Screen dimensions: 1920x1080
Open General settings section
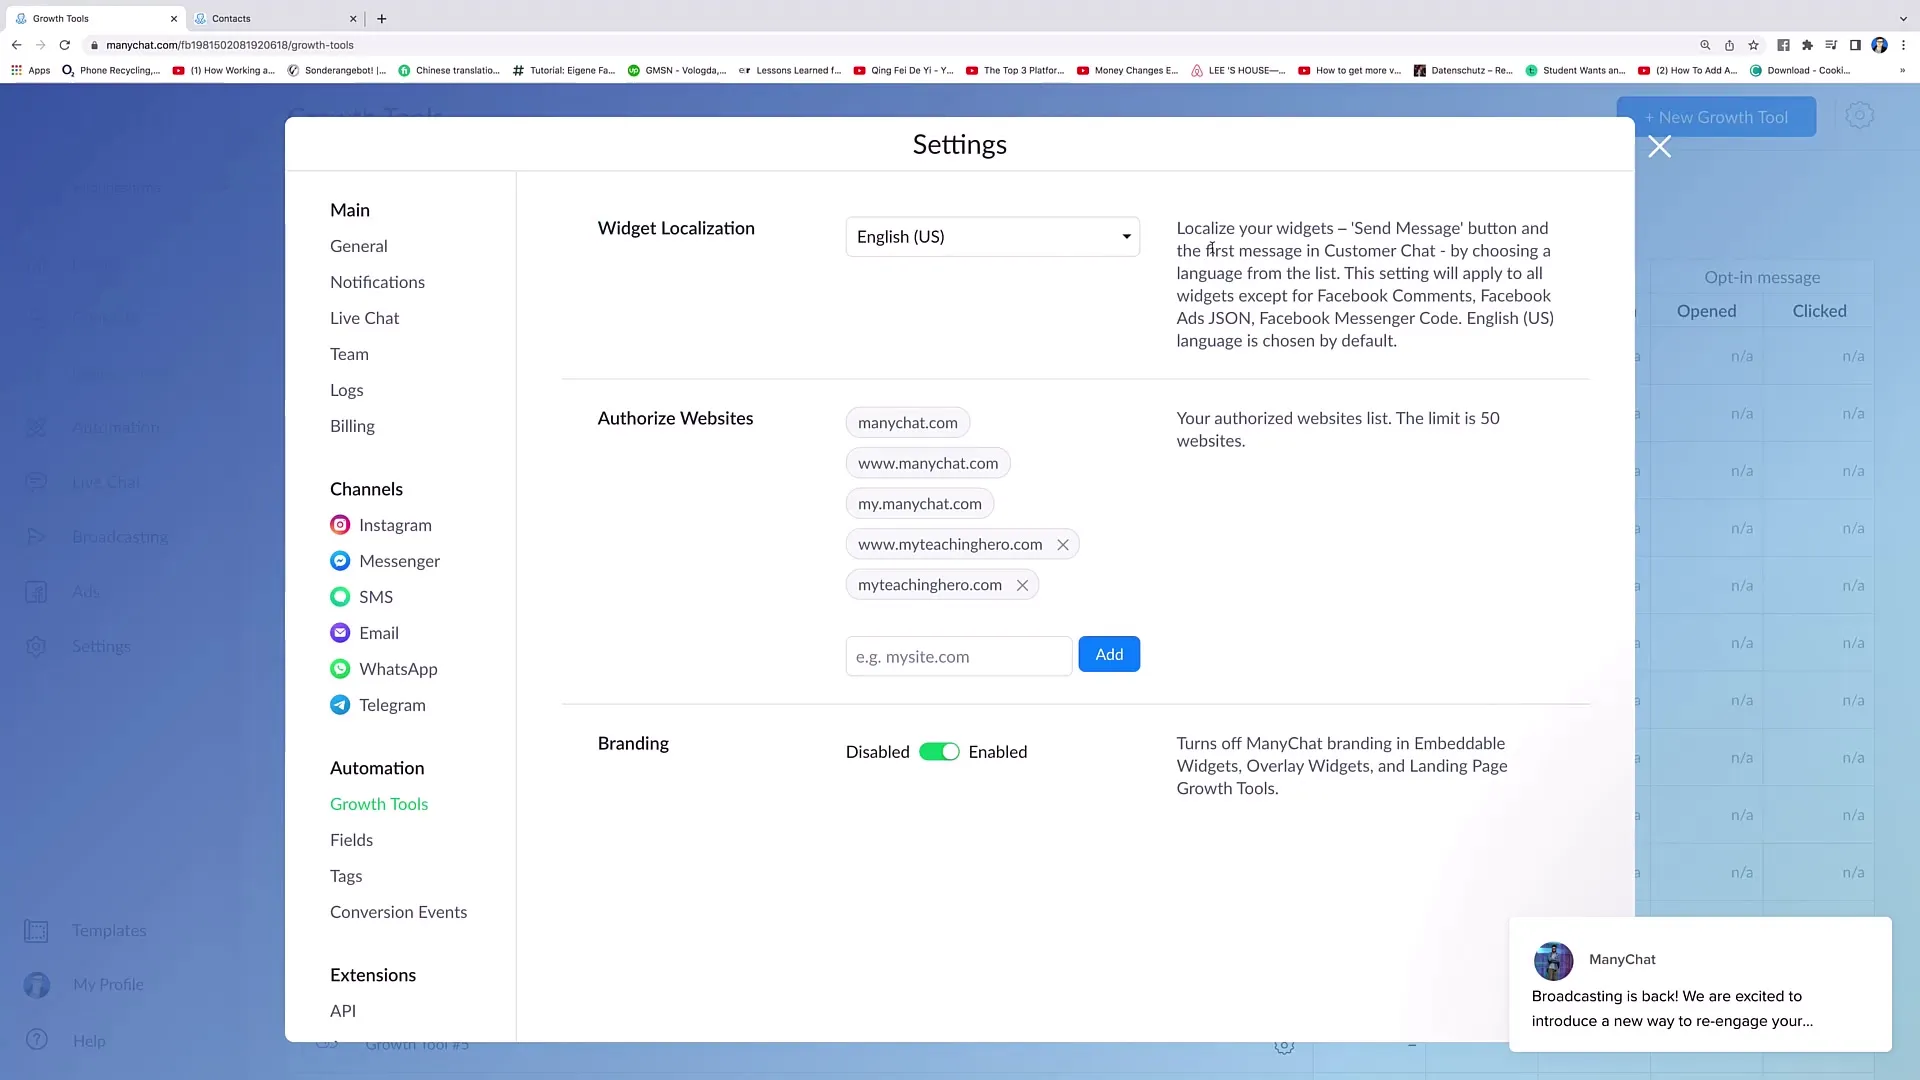(358, 246)
